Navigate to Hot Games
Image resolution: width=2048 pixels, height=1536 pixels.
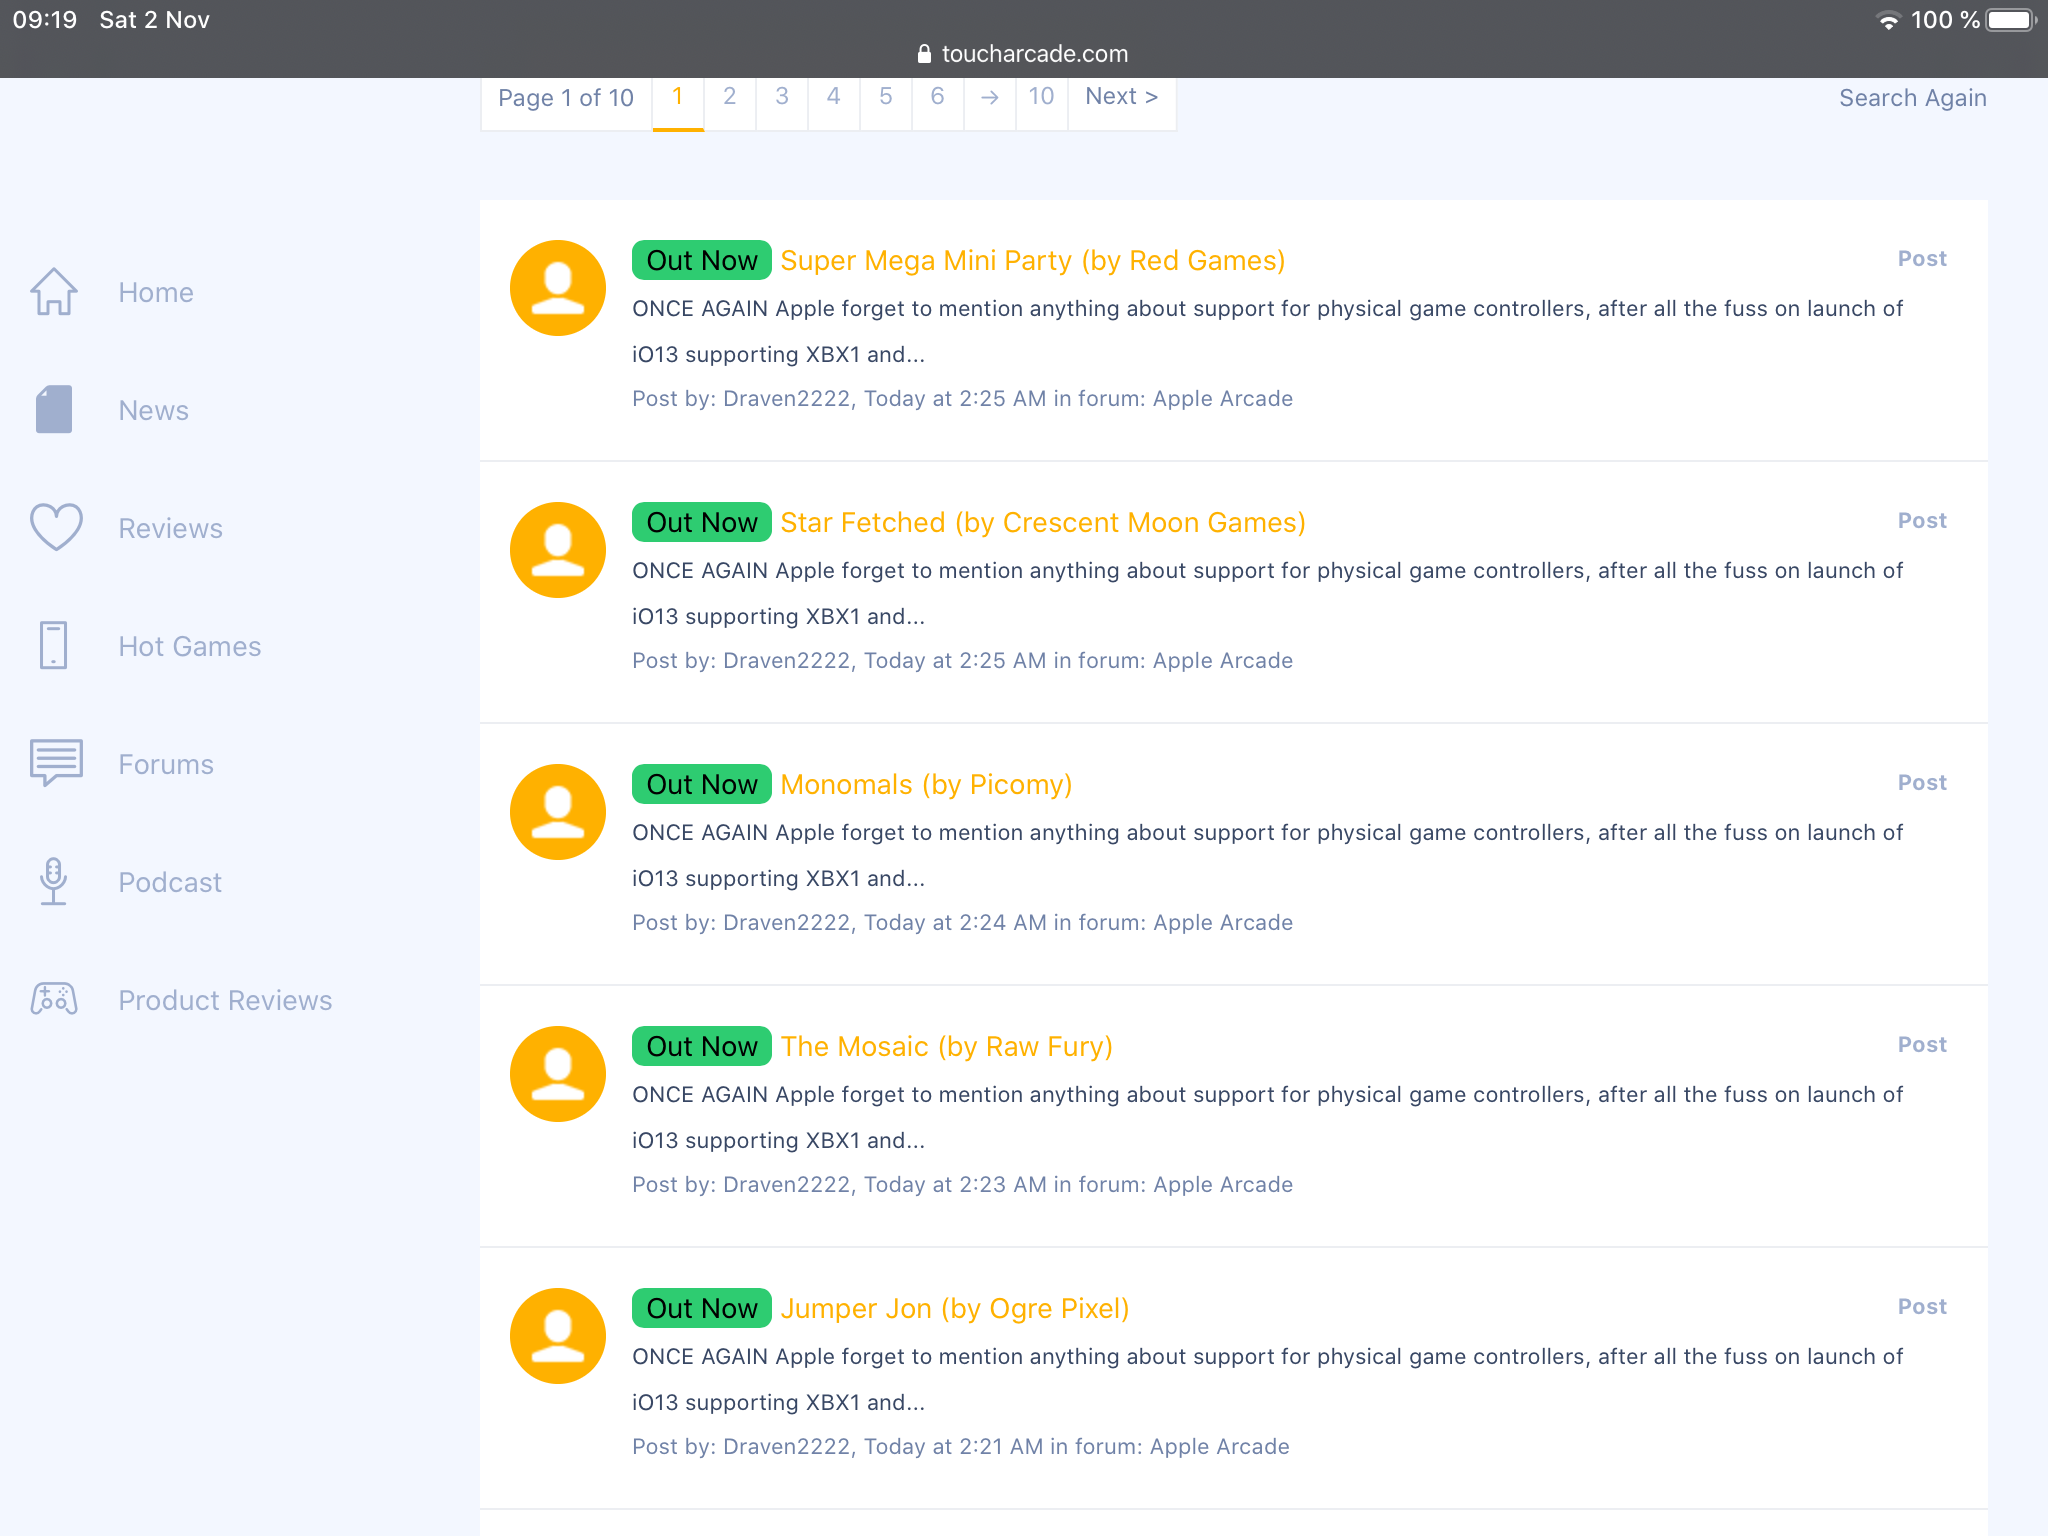point(189,646)
